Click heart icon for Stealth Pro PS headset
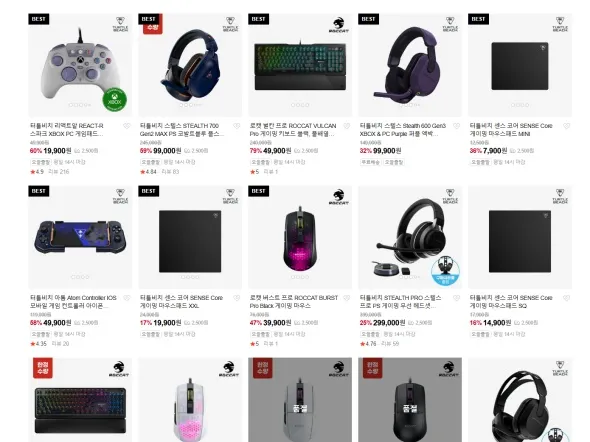The width and height of the screenshot is (590, 442). point(456,298)
